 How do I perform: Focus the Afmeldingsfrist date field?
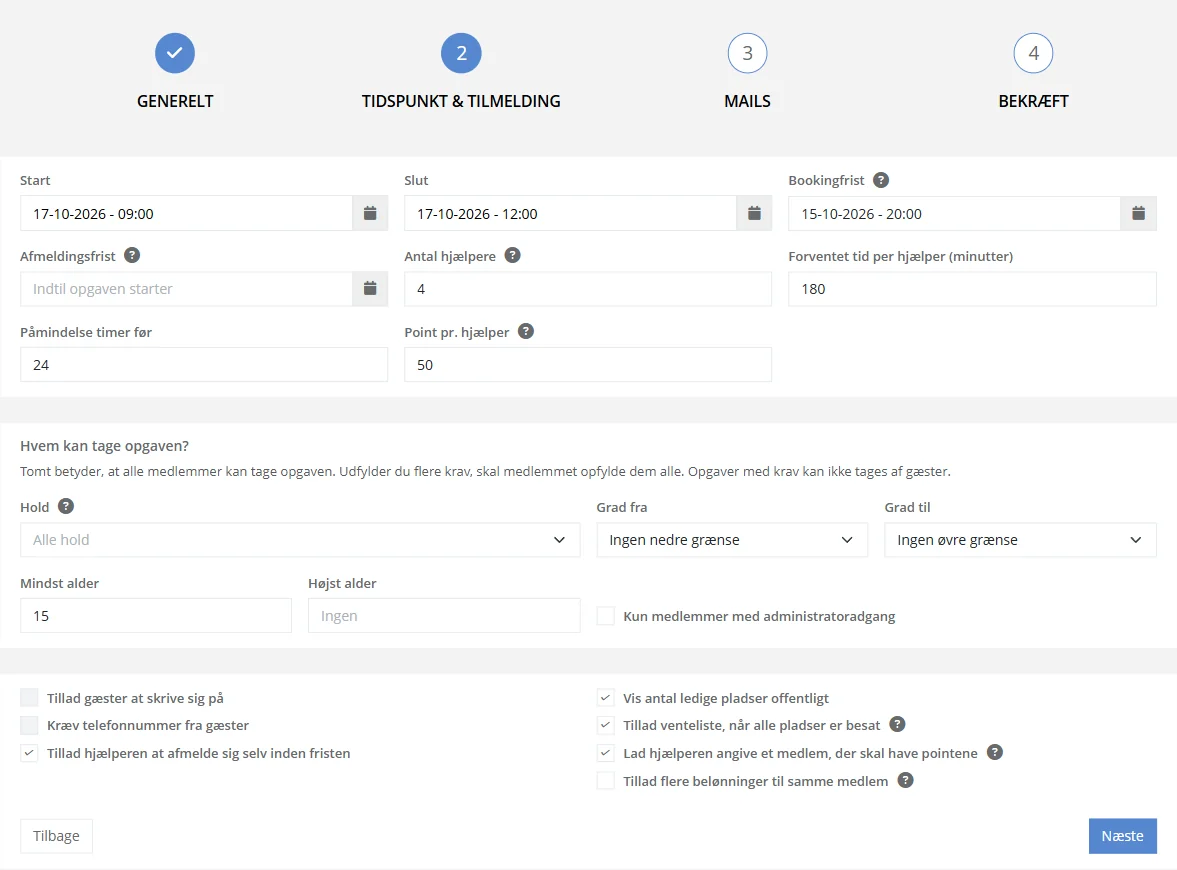186,289
